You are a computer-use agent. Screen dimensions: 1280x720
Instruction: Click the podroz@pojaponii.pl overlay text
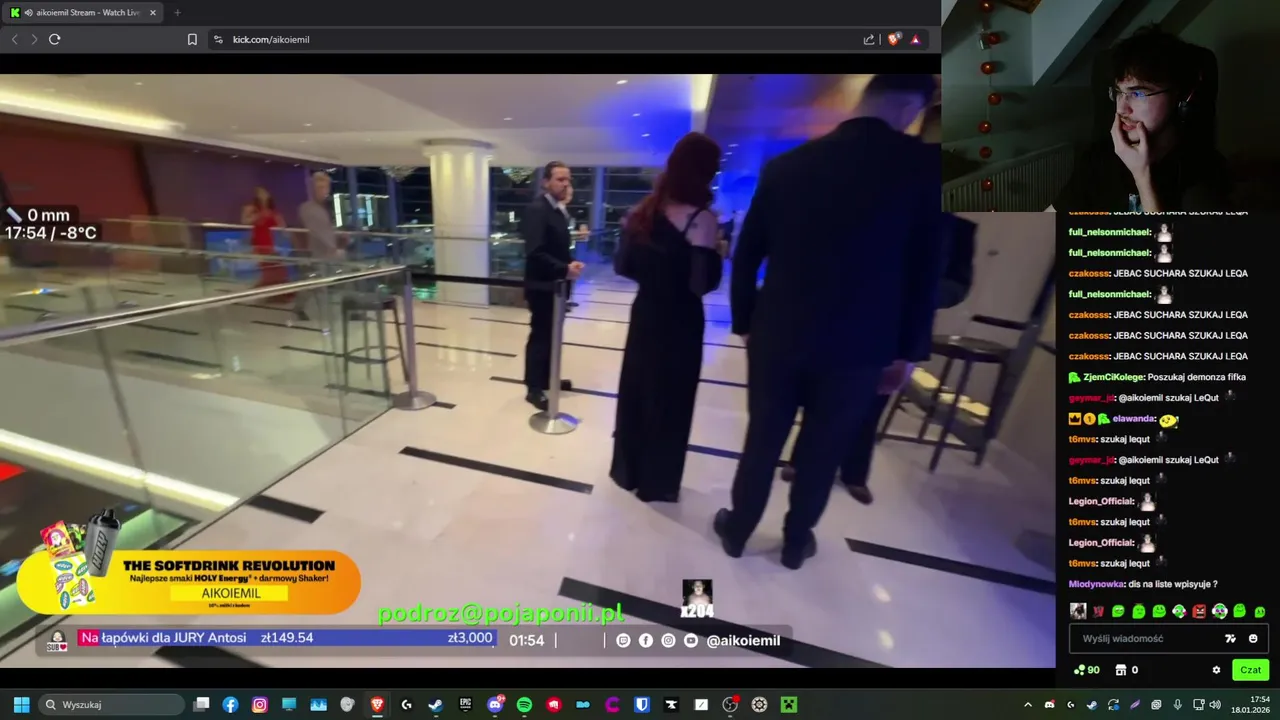click(x=501, y=613)
